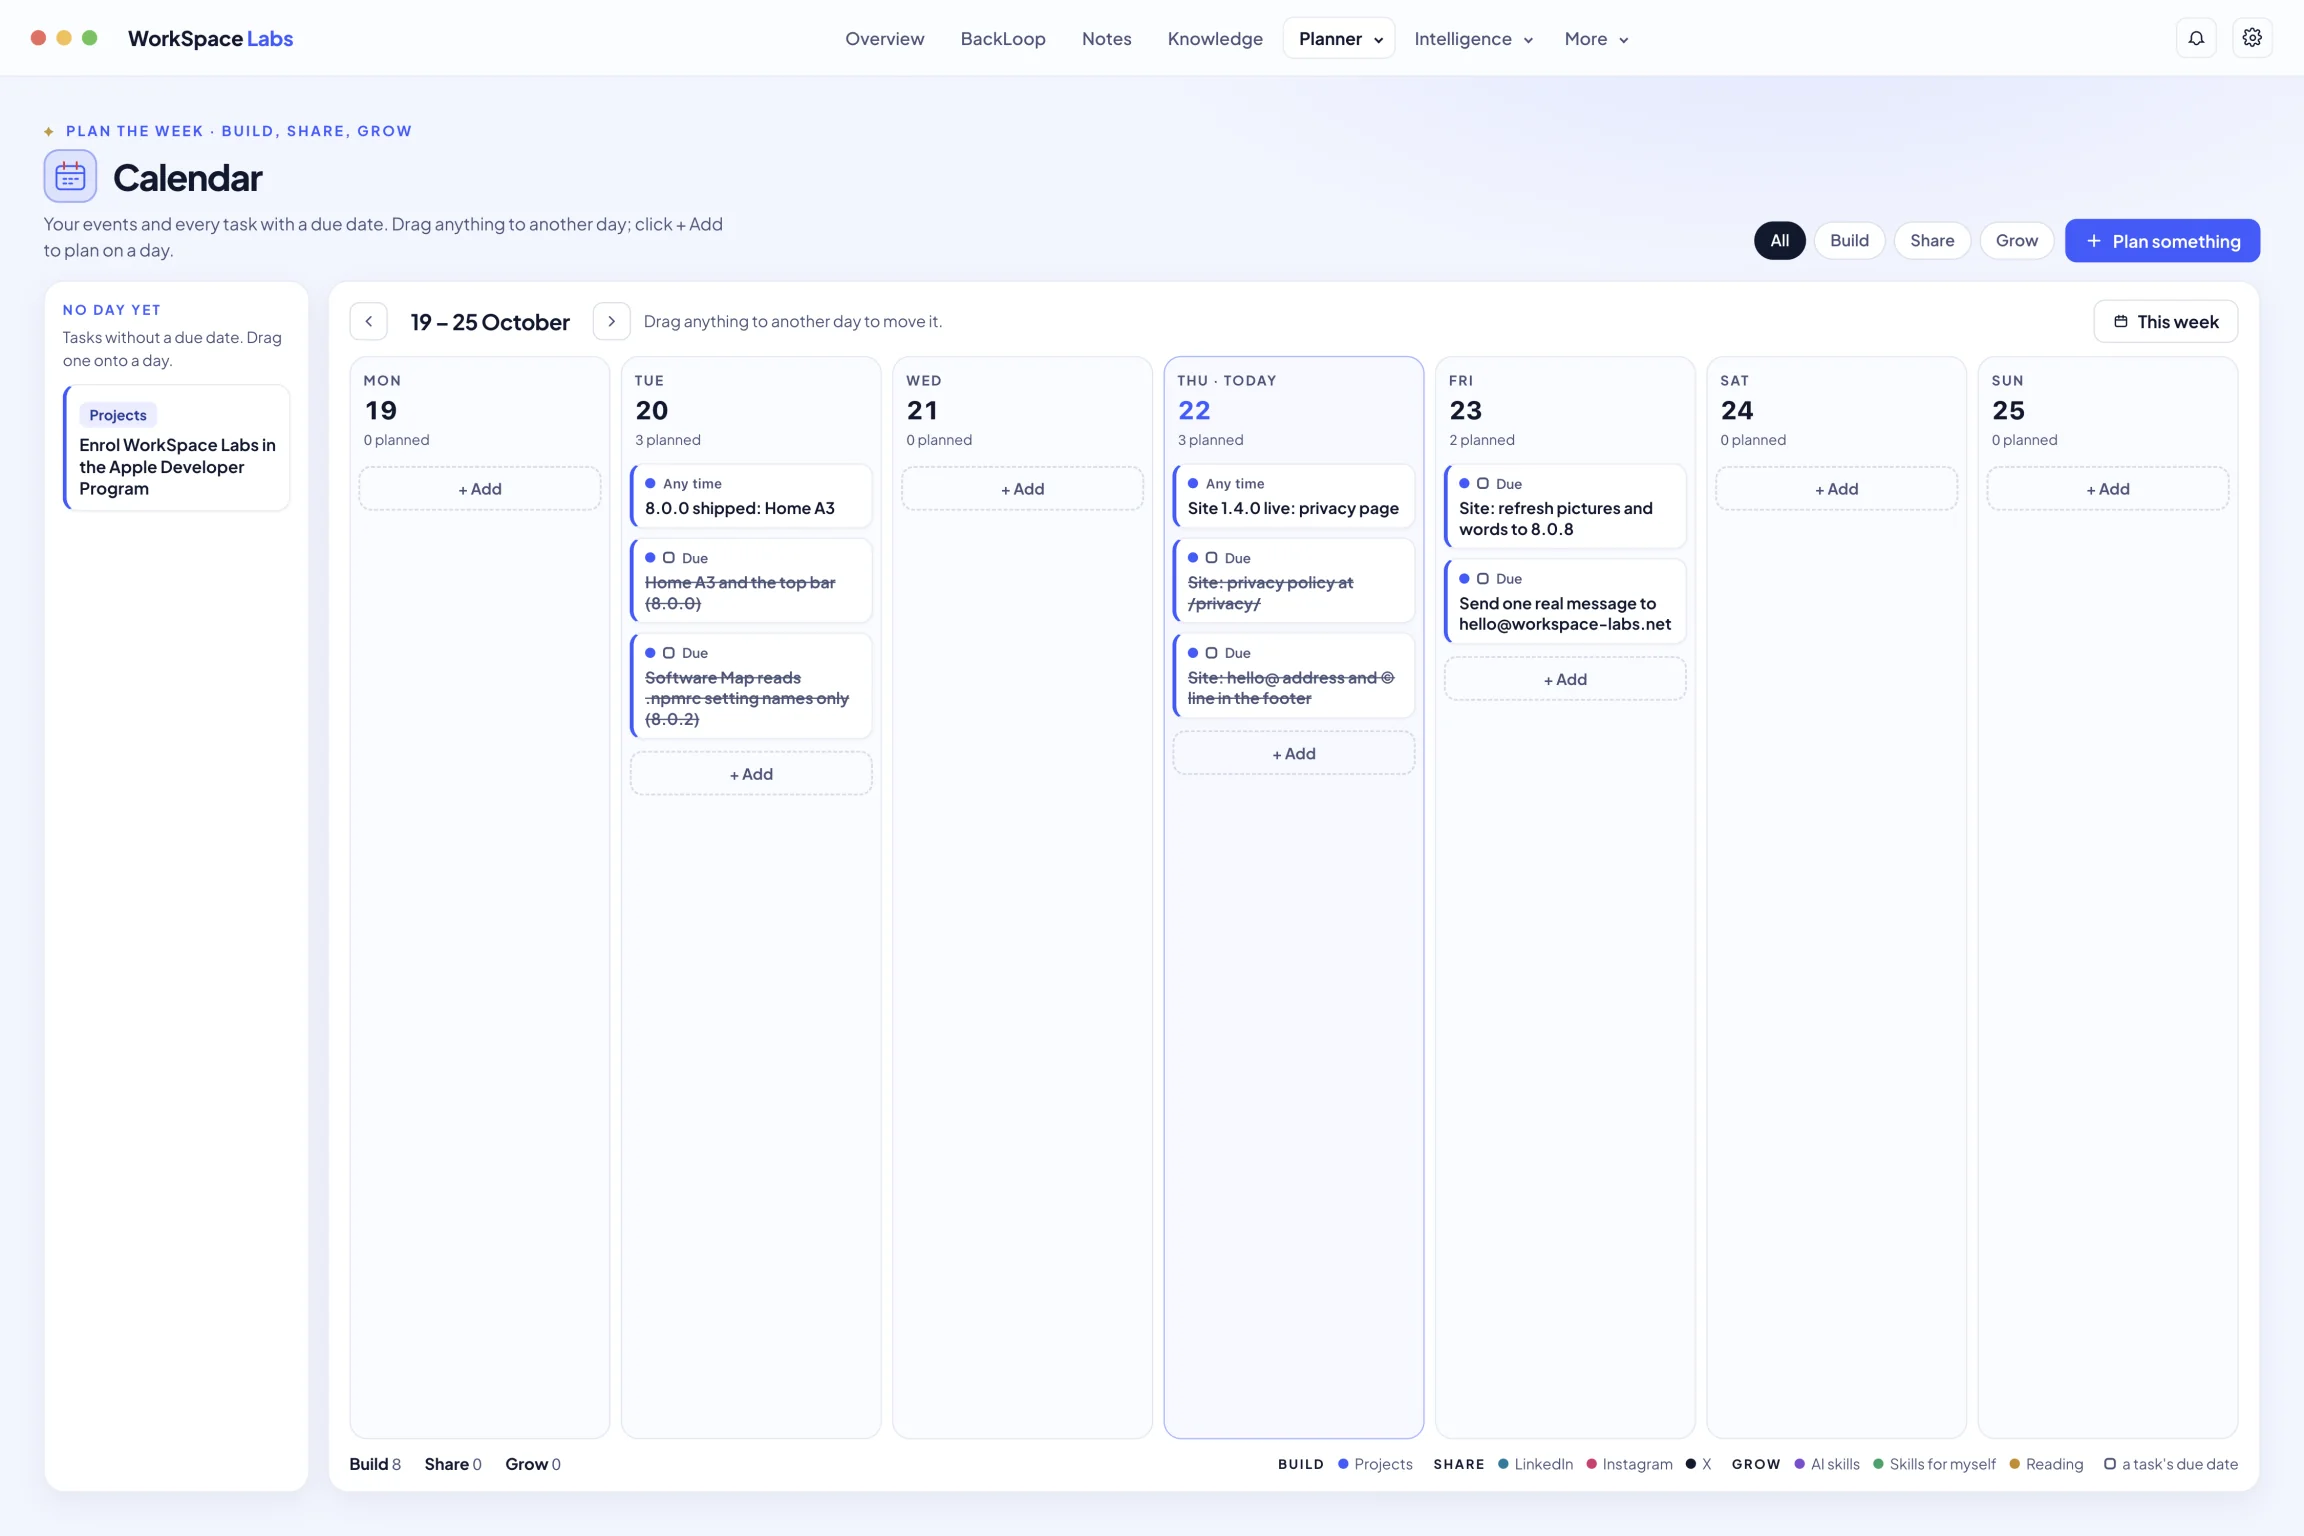Image resolution: width=2304 pixels, height=1536 pixels.
Task: Open Site 1.4.0 live: privacy page event
Action: pos(1294,496)
